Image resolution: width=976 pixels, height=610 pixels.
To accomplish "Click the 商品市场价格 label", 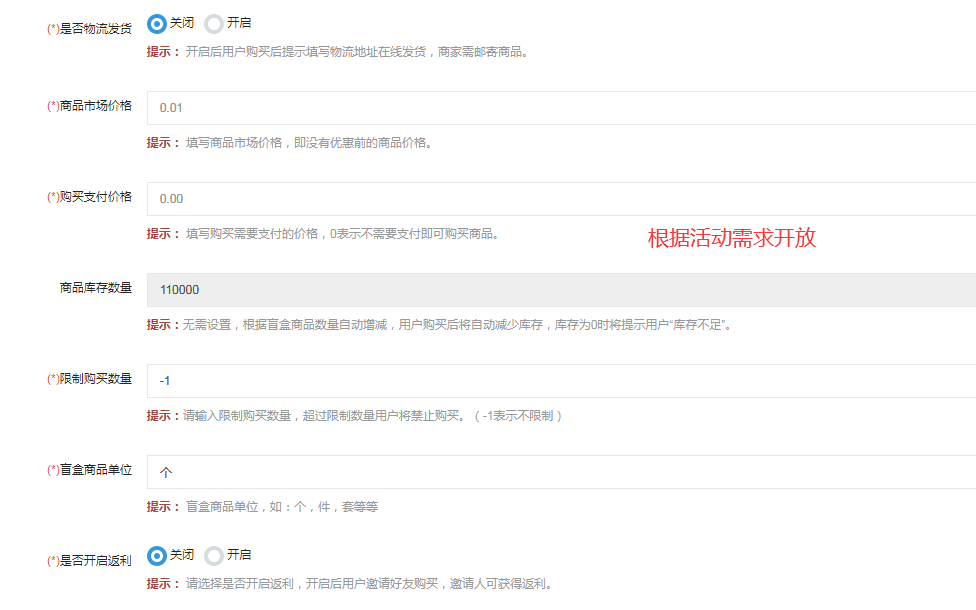I will click(90, 106).
